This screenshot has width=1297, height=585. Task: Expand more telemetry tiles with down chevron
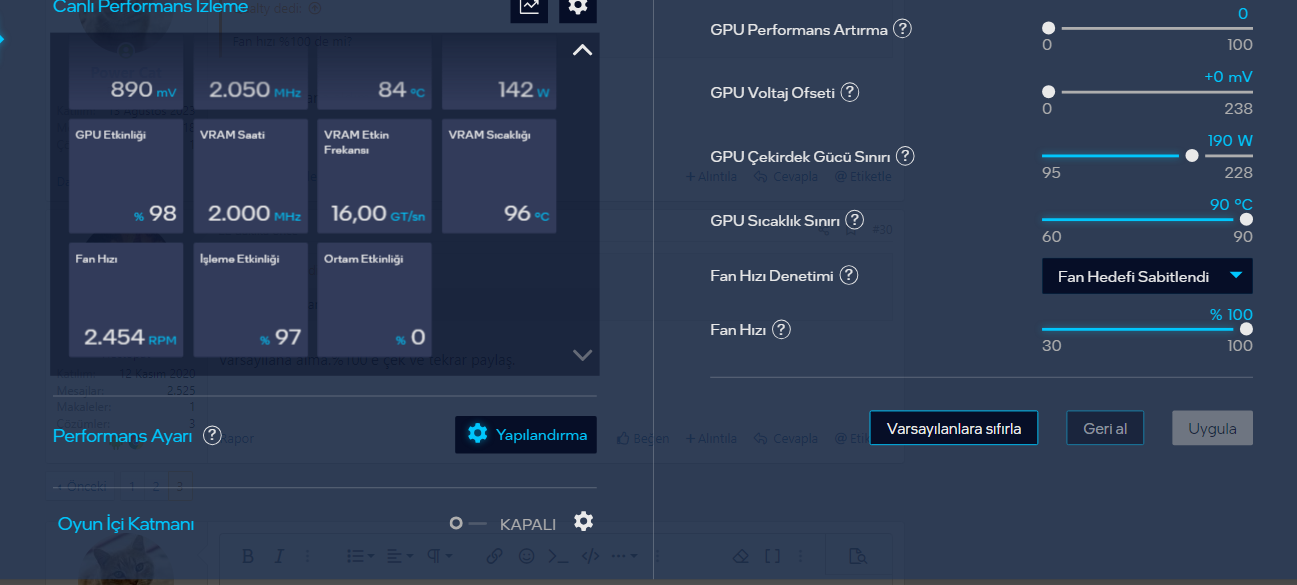pos(582,354)
